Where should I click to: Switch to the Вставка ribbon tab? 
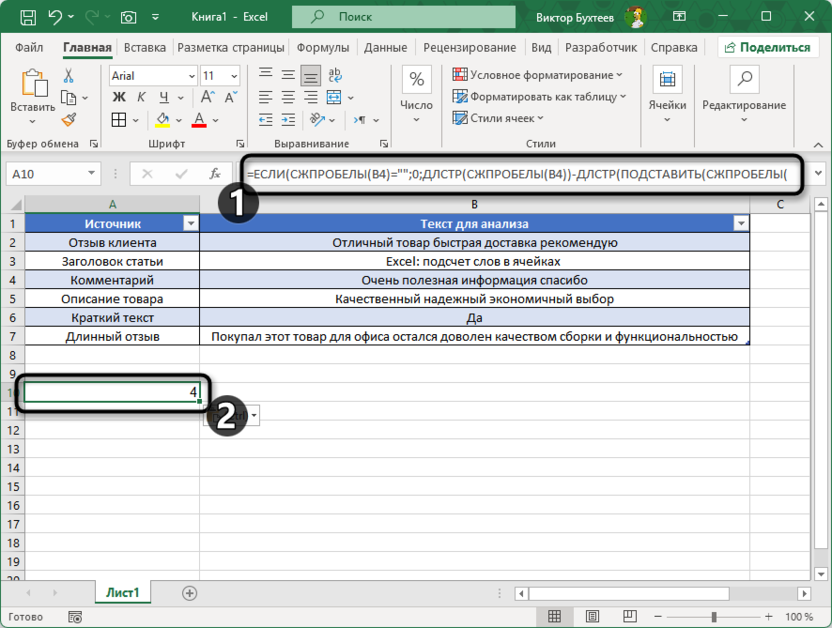click(x=145, y=47)
